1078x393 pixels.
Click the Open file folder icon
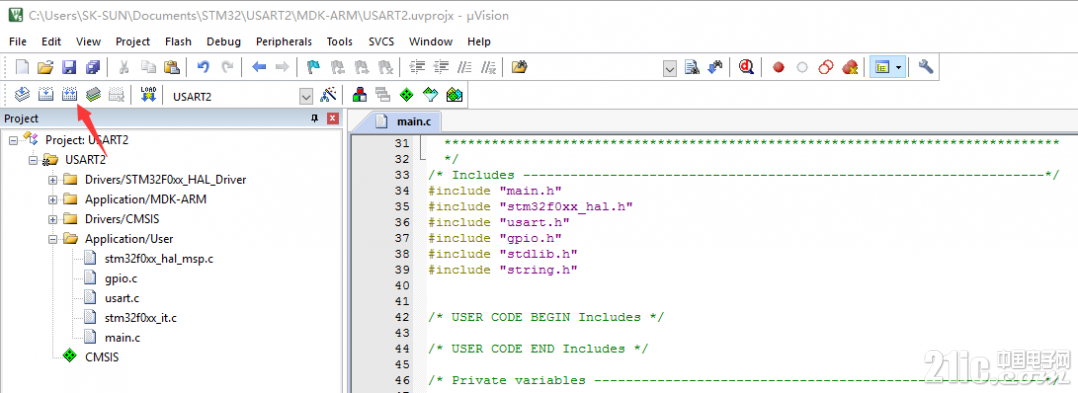click(x=45, y=67)
